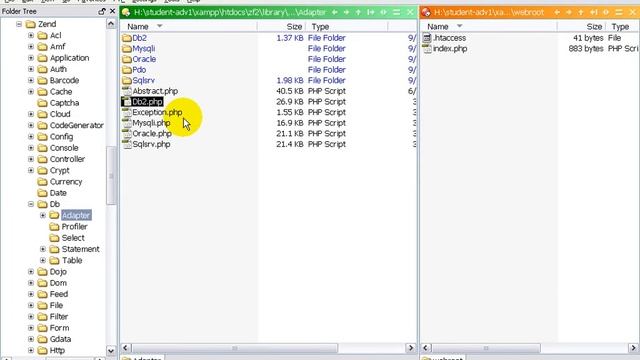Unlock the Folder Tree panel lock icon
640x360 pixels.
[x=102, y=11]
